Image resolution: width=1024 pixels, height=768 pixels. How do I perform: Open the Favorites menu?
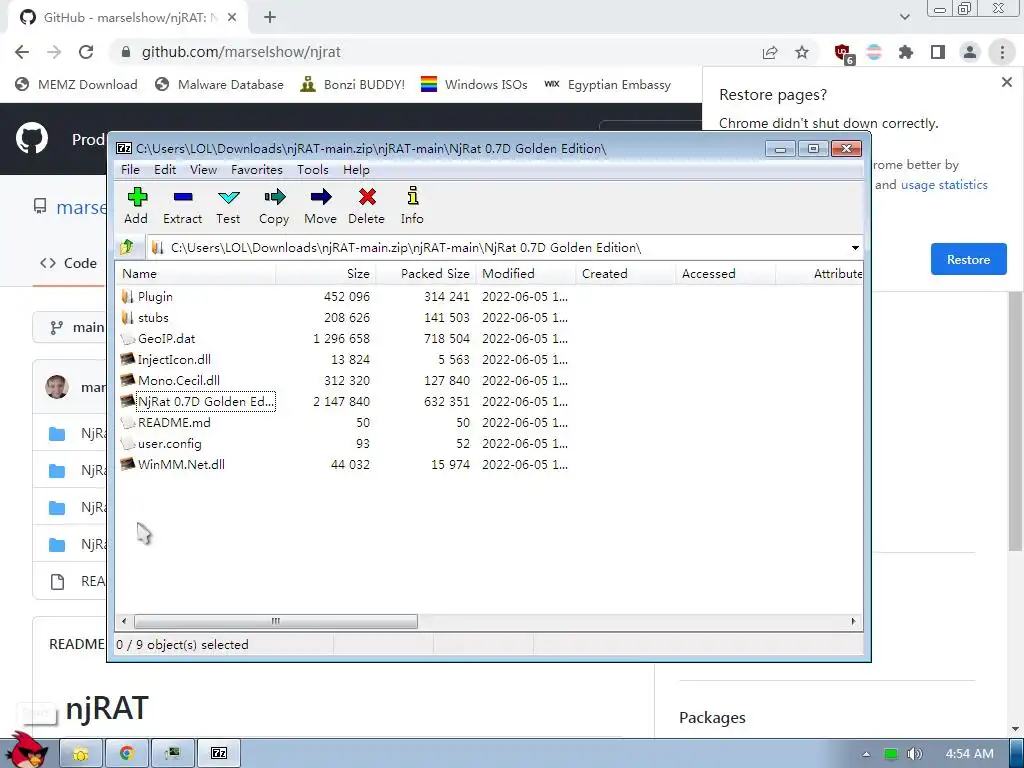tap(257, 170)
